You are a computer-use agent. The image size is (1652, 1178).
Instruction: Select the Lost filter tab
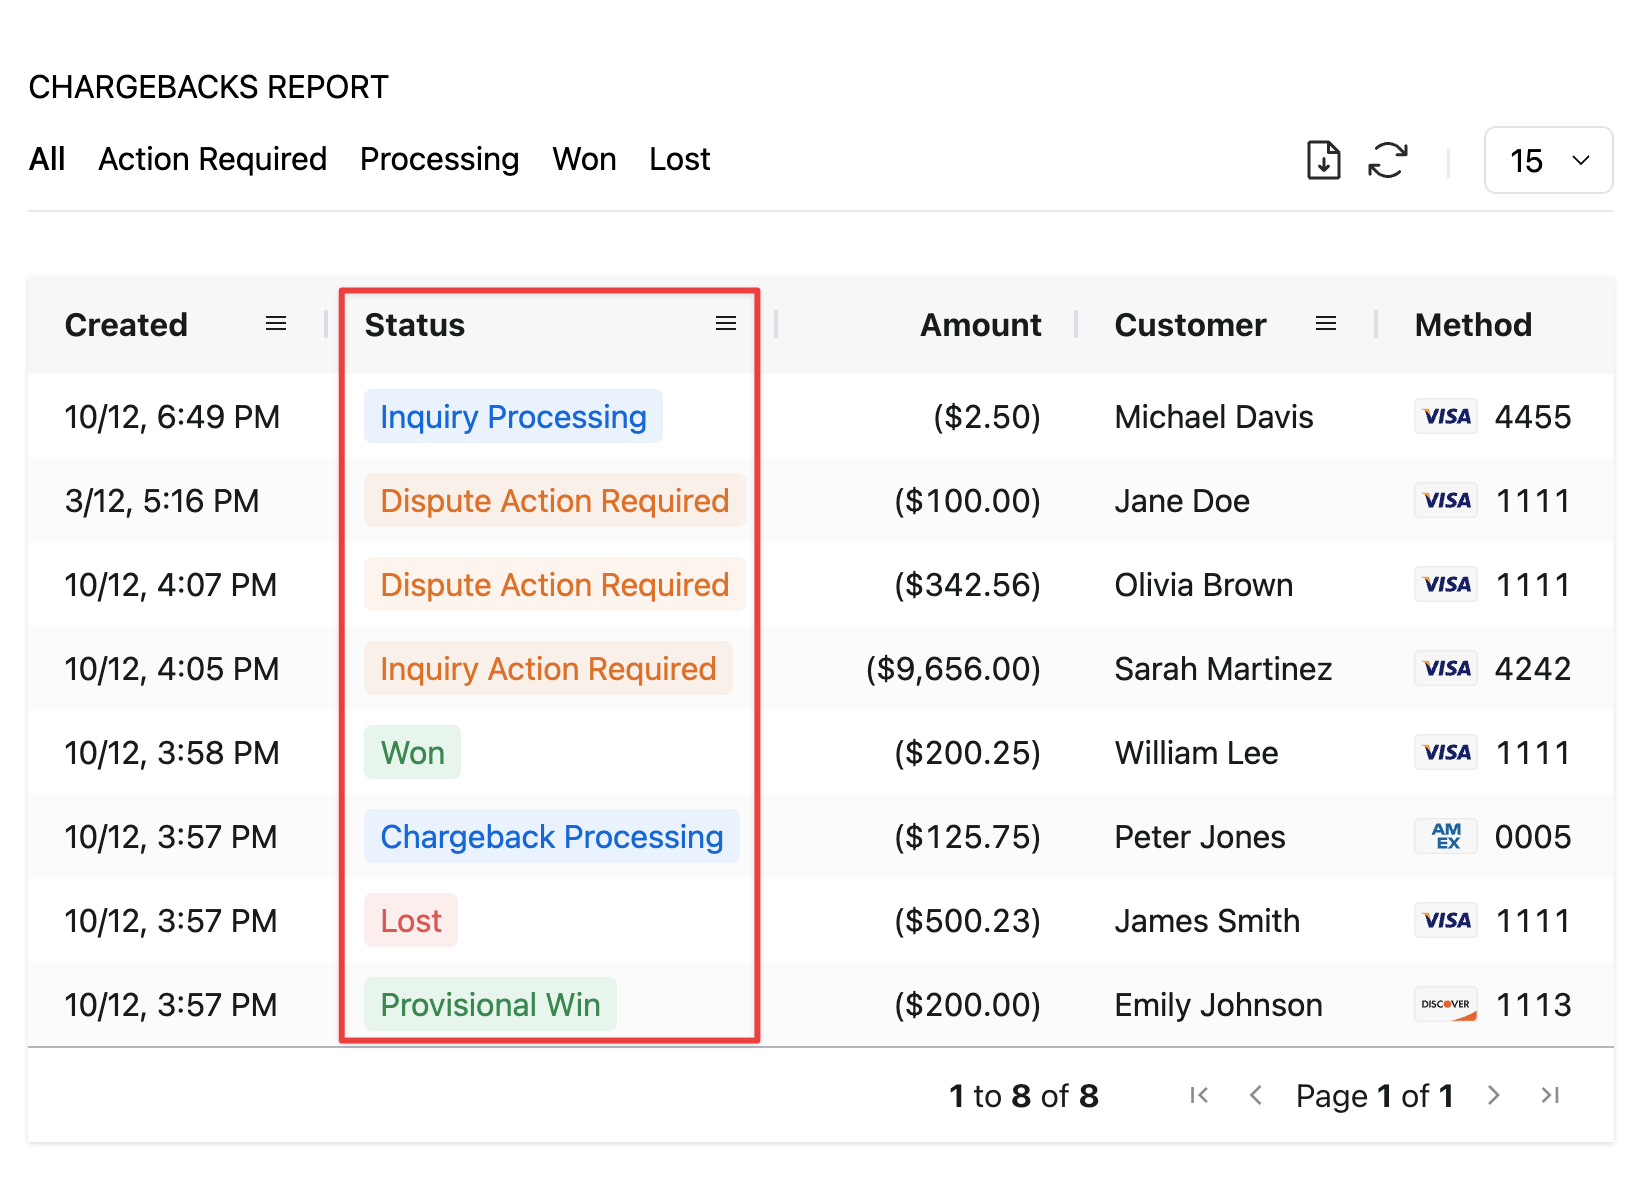click(x=679, y=160)
